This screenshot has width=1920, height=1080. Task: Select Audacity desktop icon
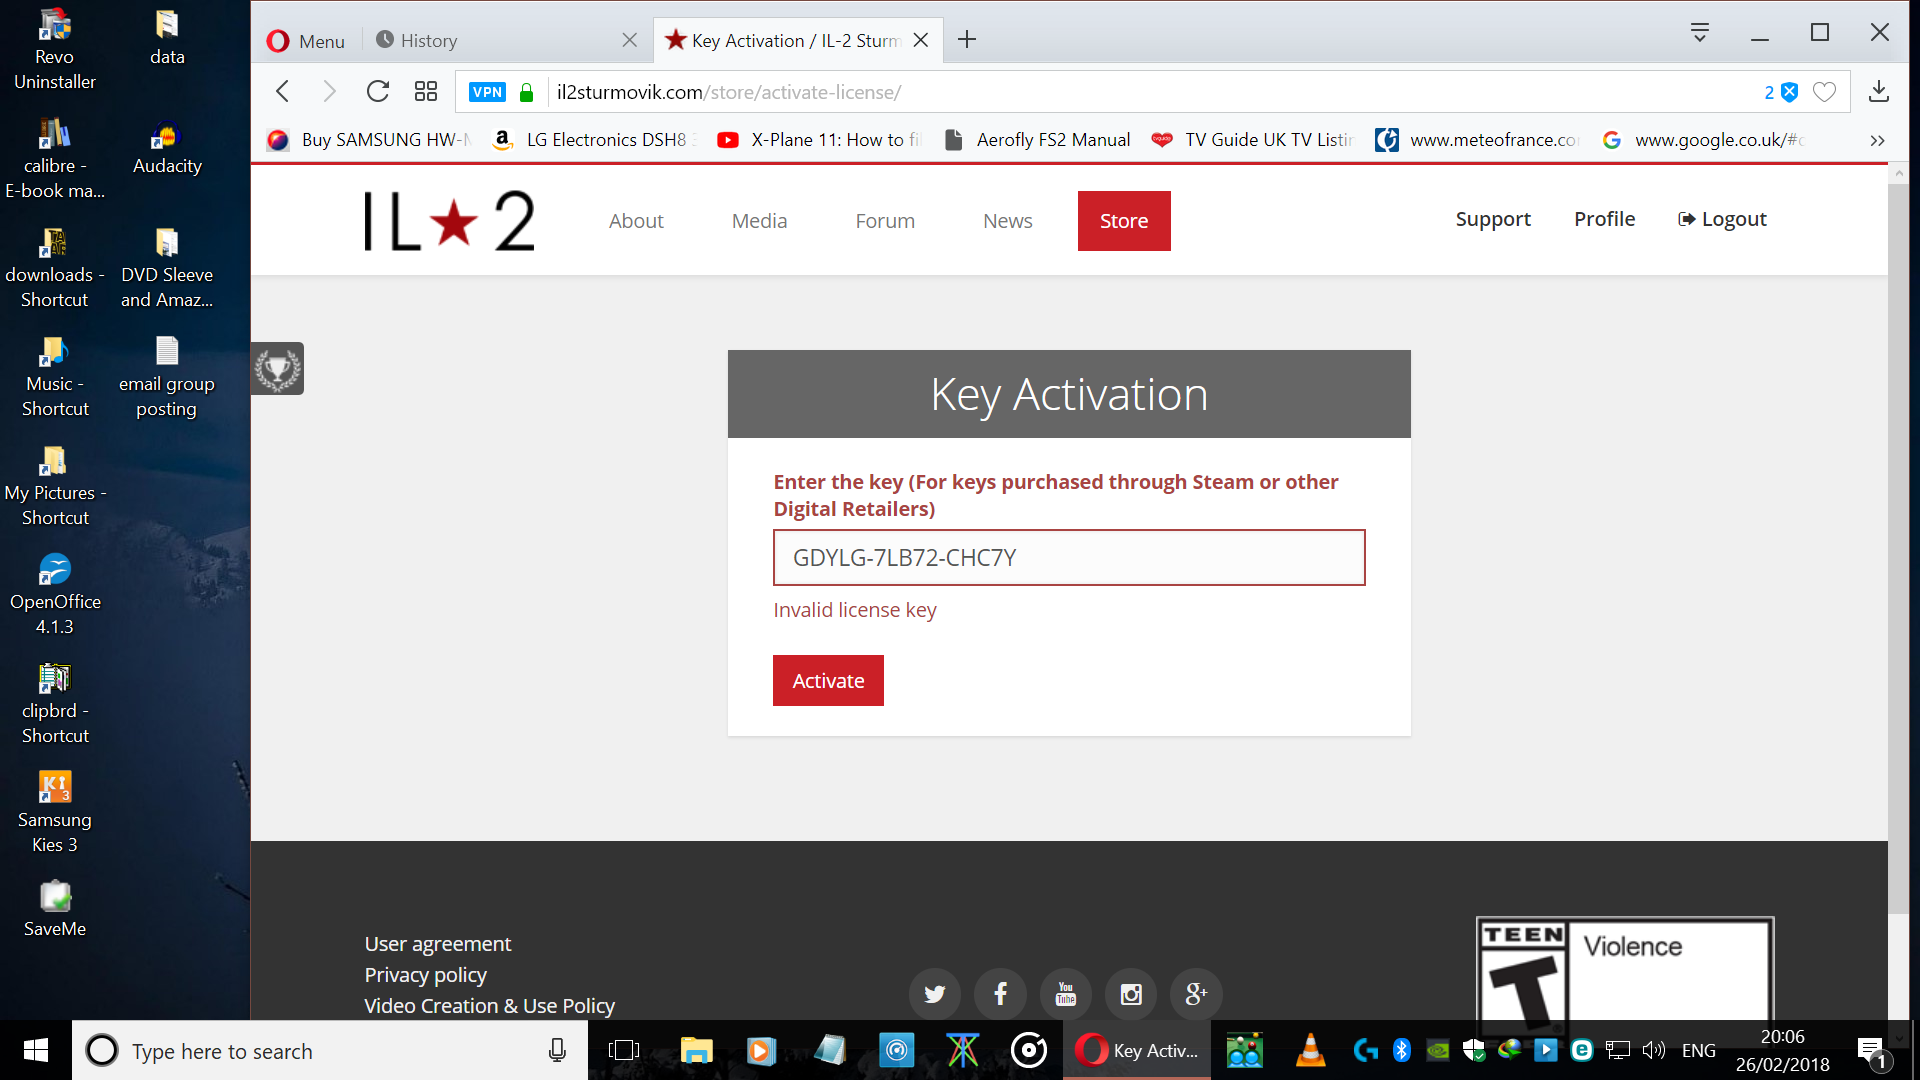coord(167,148)
